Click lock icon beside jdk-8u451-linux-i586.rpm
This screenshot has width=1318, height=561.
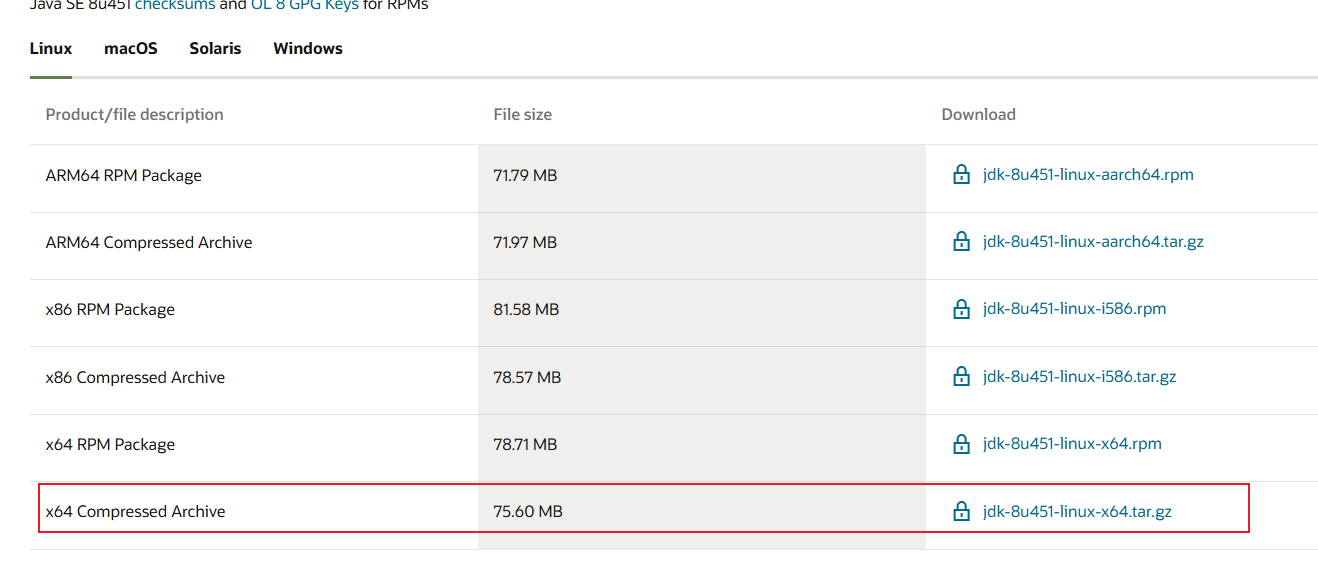(961, 309)
